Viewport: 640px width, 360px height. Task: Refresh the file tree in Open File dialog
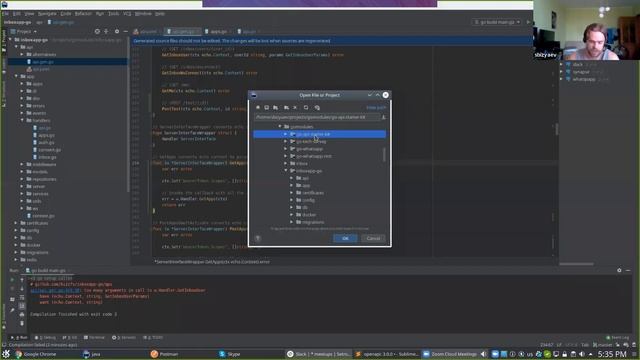[306, 107]
